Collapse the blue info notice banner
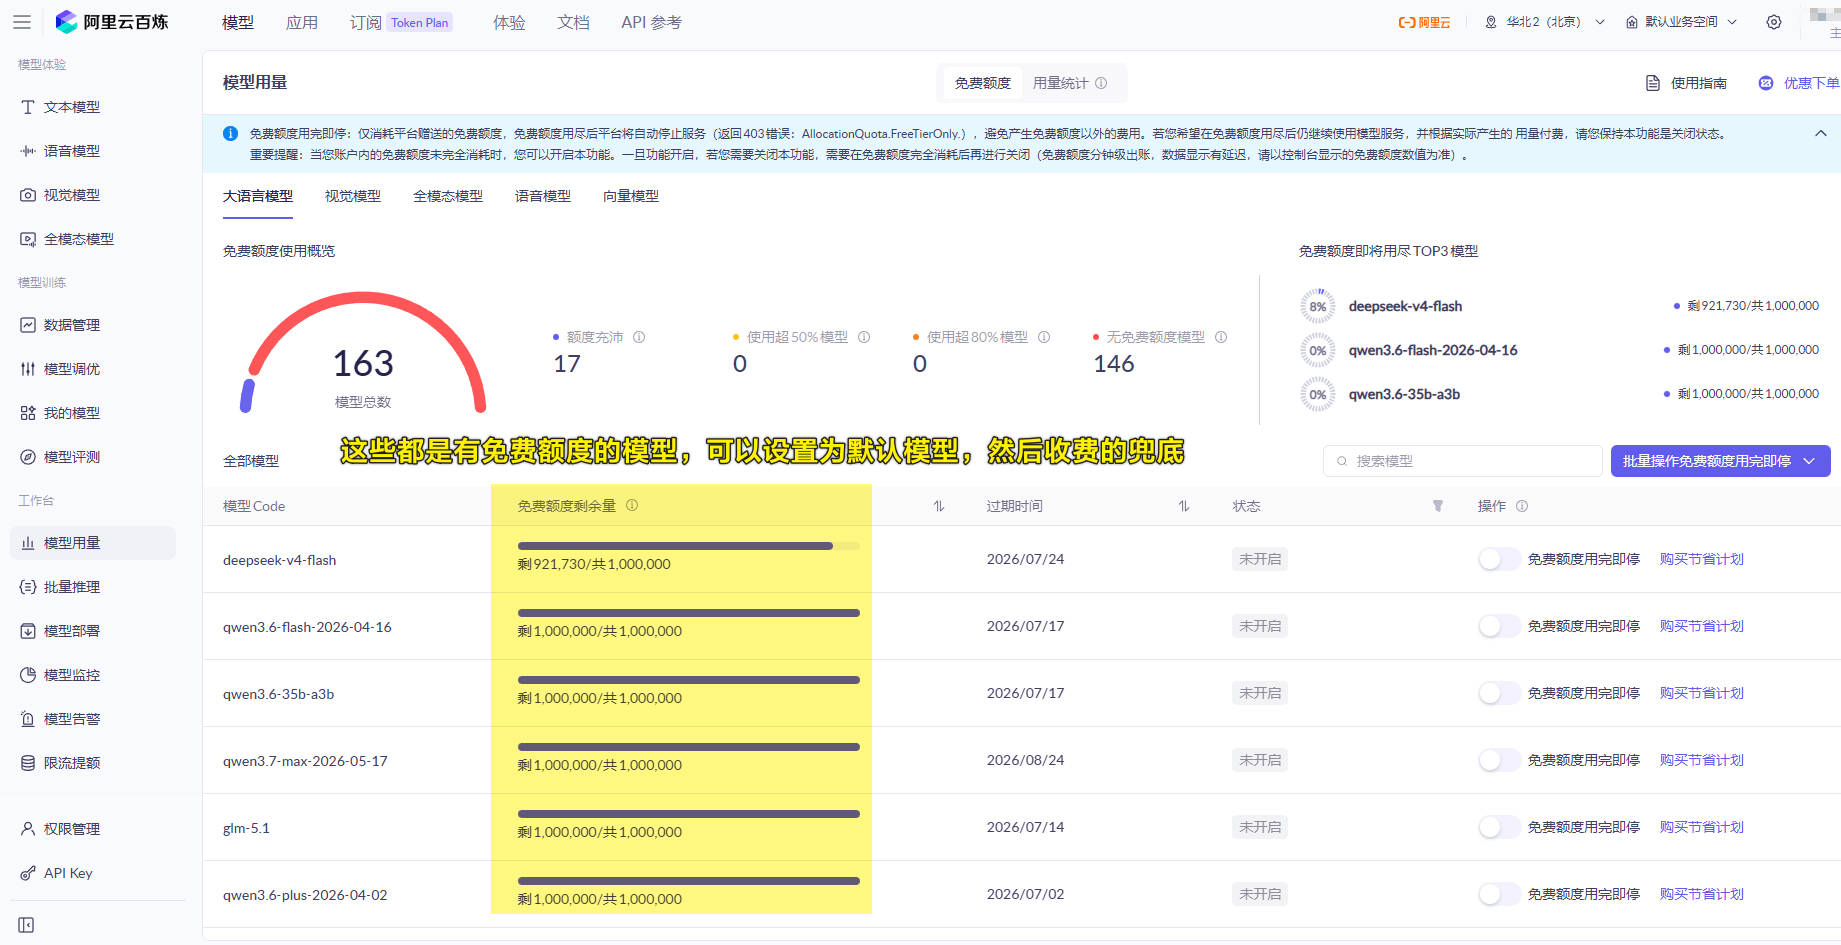1841x945 pixels. pos(1821,133)
